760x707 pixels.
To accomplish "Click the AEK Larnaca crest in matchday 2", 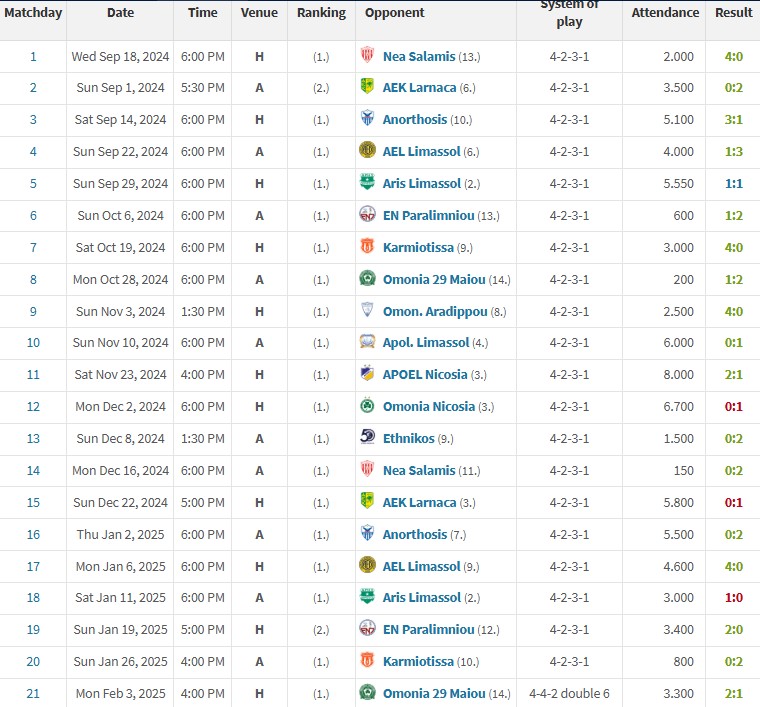I will 367,88.
